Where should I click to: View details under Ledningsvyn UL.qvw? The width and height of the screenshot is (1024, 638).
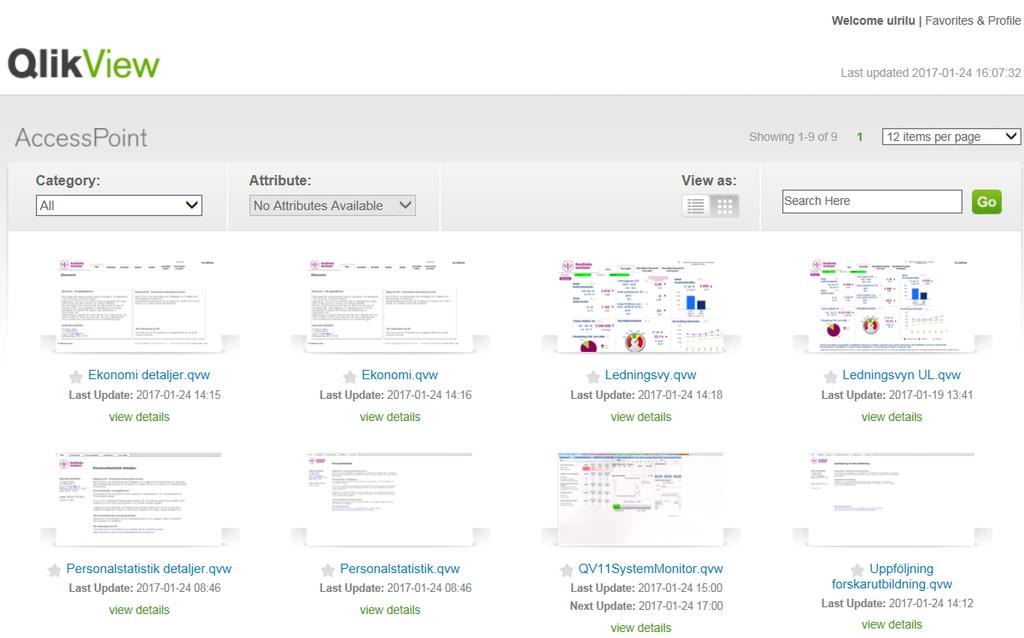point(891,417)
